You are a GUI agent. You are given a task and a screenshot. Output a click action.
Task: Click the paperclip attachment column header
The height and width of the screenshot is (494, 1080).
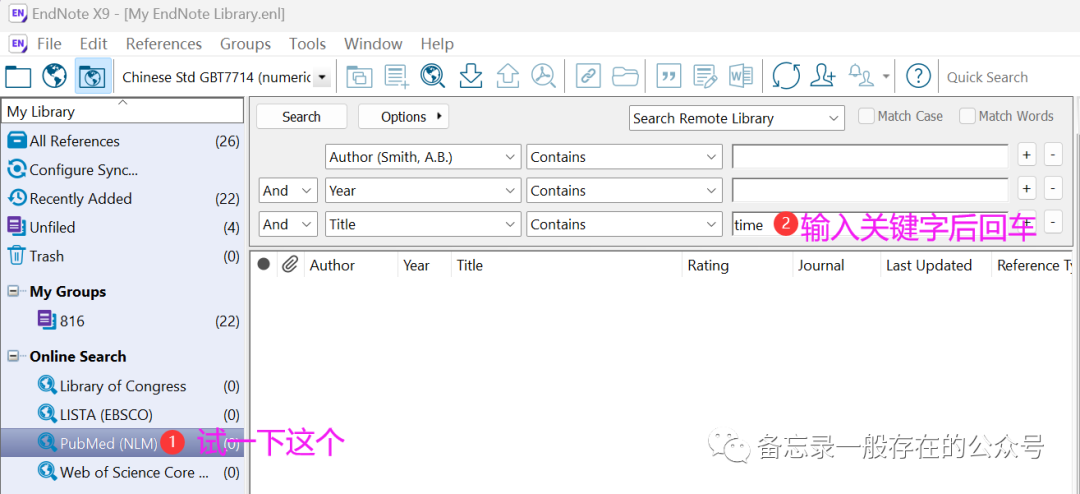(x=290, y=265)
